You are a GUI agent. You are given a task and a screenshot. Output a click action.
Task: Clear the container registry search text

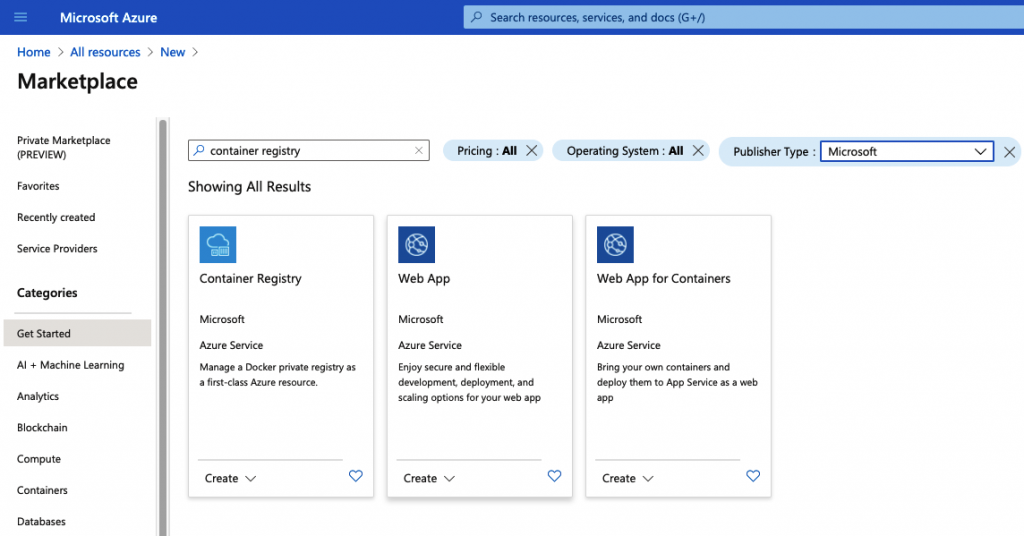point(419,151)
